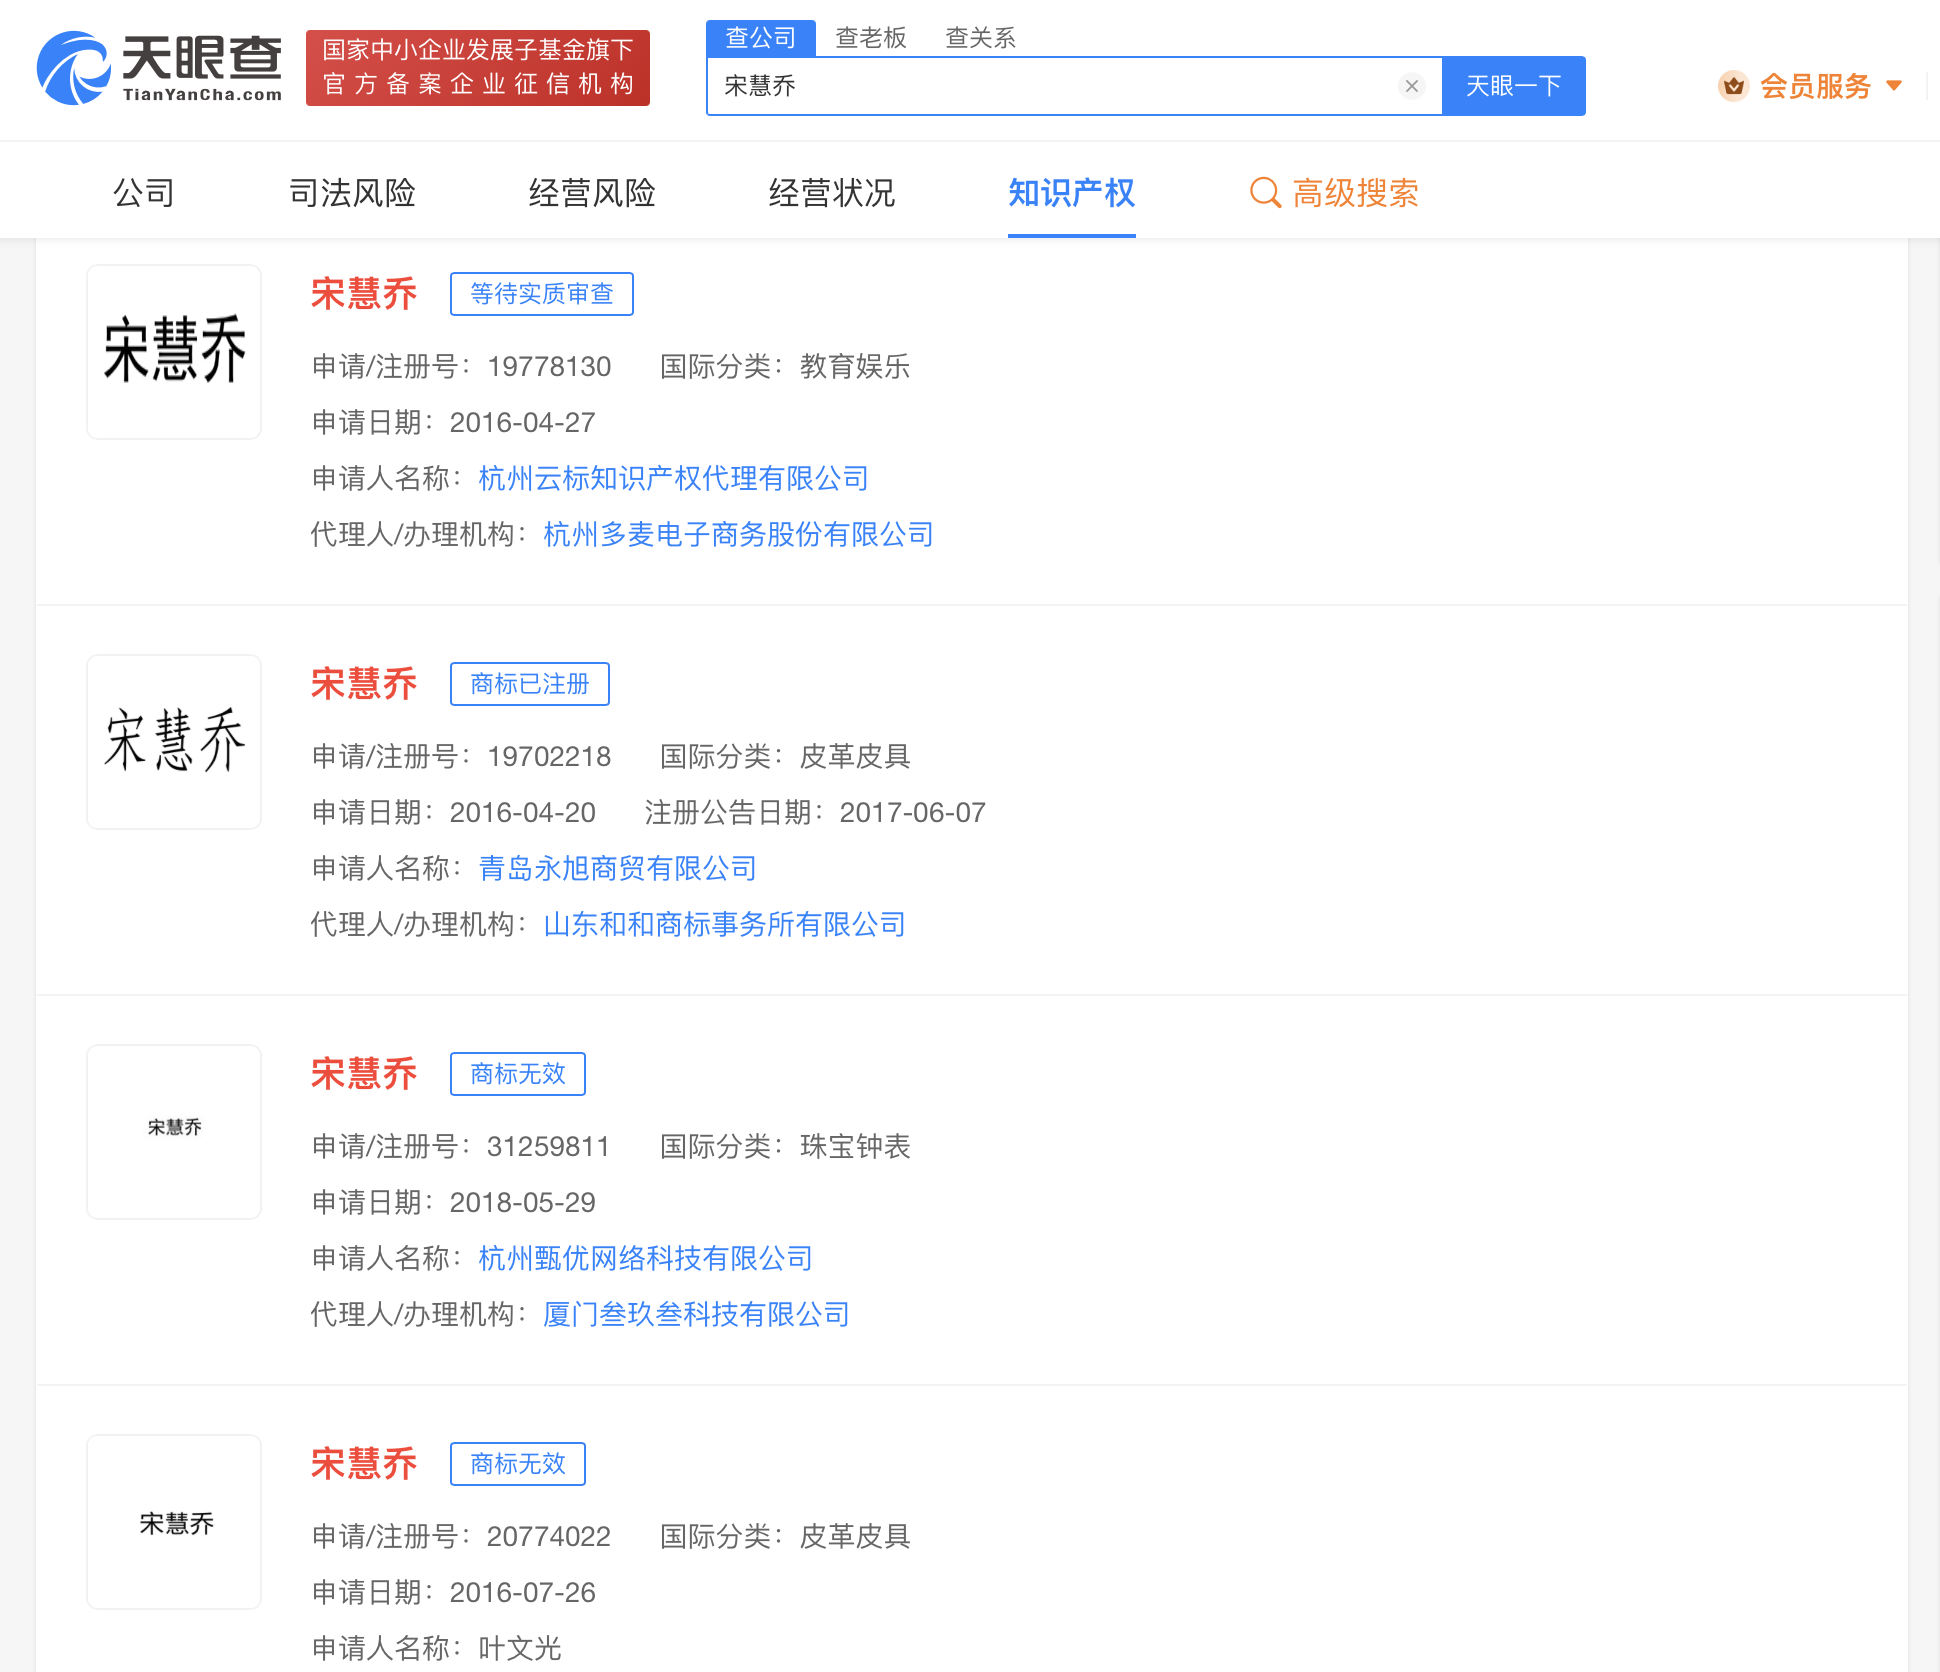
Task: Click the red official credit agency banner
Action: [x=478, y=67]
